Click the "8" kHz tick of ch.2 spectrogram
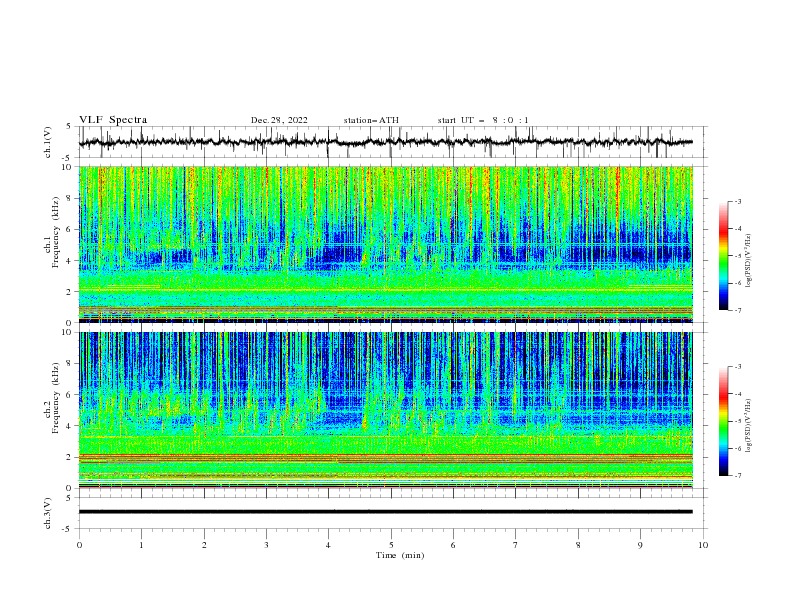The height and width of the screenshot is (612, 792). point(70,364)
